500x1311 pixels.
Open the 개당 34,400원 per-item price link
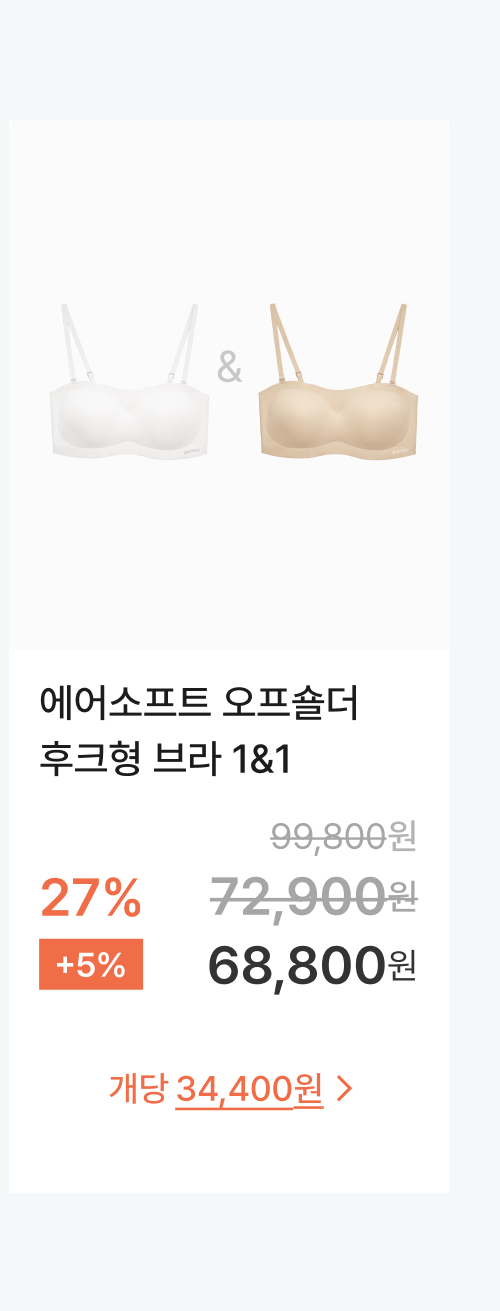tap(231, 1088)
